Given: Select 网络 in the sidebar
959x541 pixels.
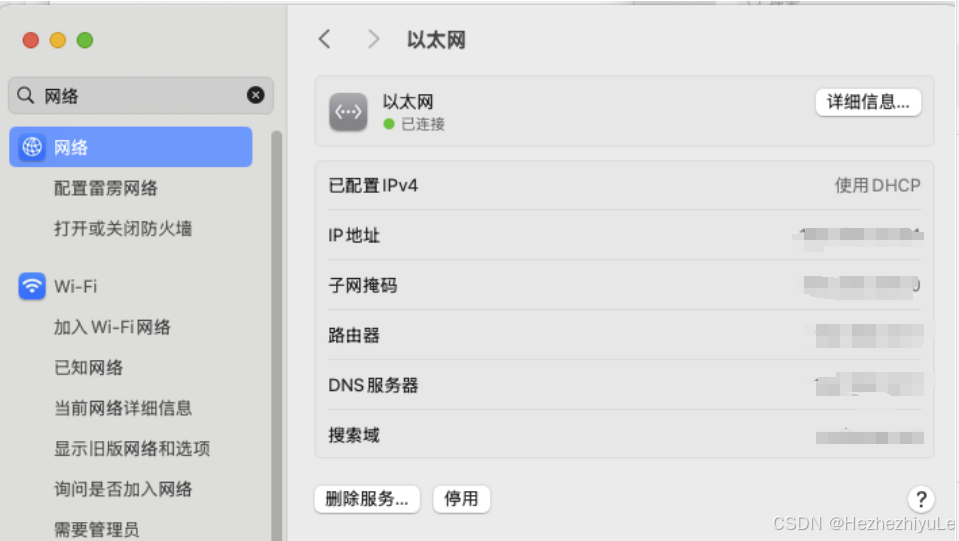Looking at the screenshot, I should 131,147.
